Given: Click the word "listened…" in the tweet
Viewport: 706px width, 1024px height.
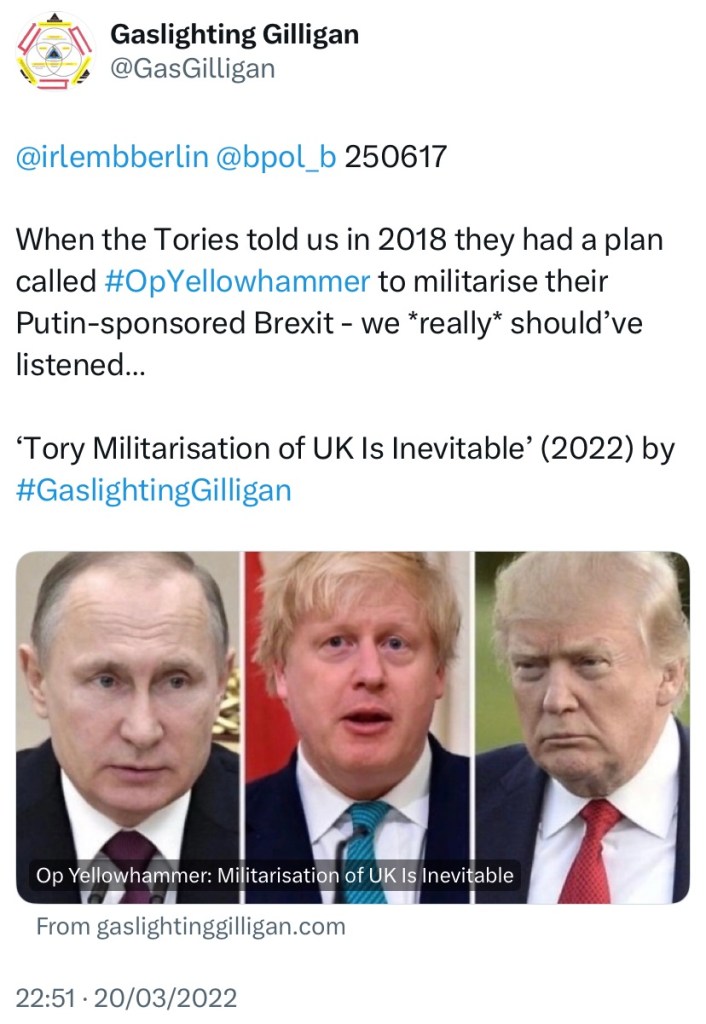Looking at the screenshot, I should [x=80, y=365].
